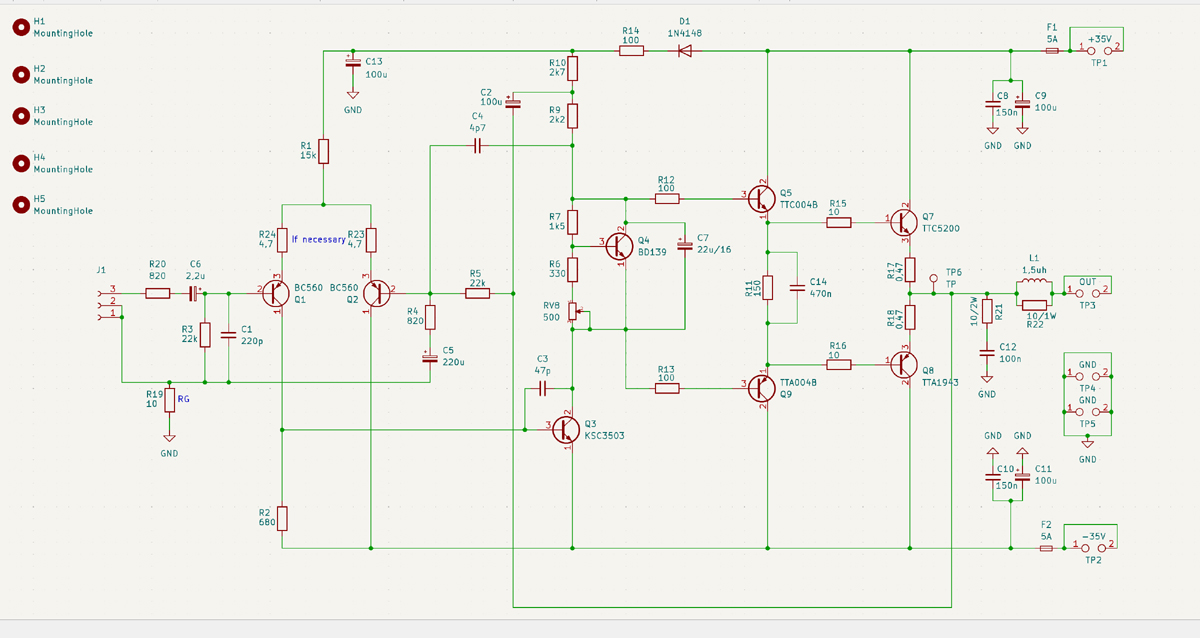
Task: Select resistor R7 1k5 symbol
Action: click(x=572, y=221)
